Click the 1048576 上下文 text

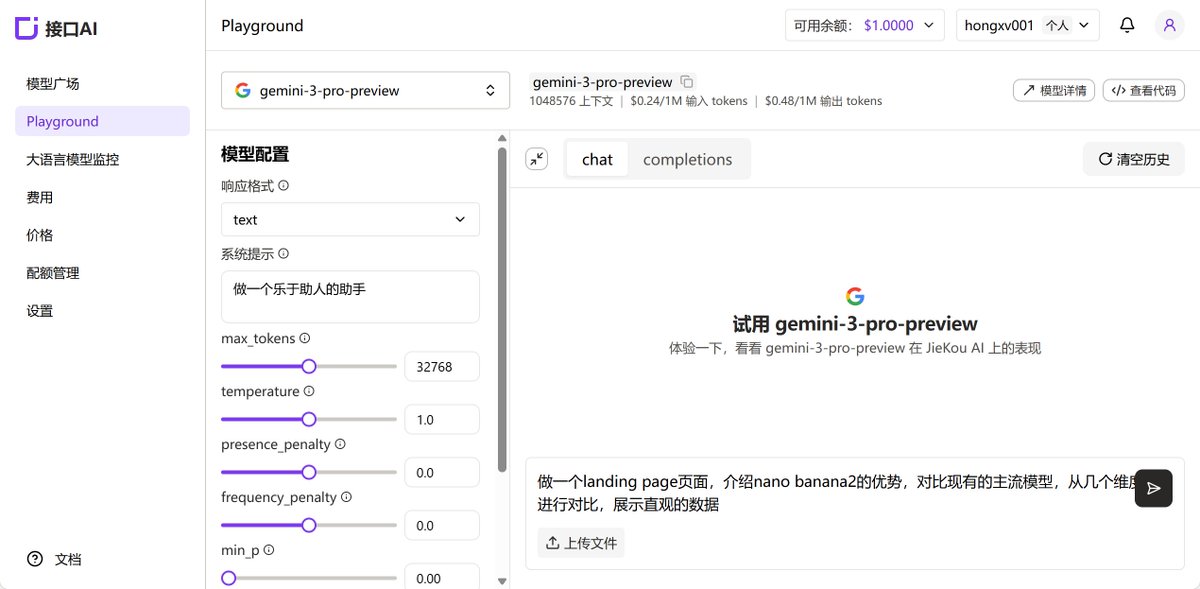point(571,101)
